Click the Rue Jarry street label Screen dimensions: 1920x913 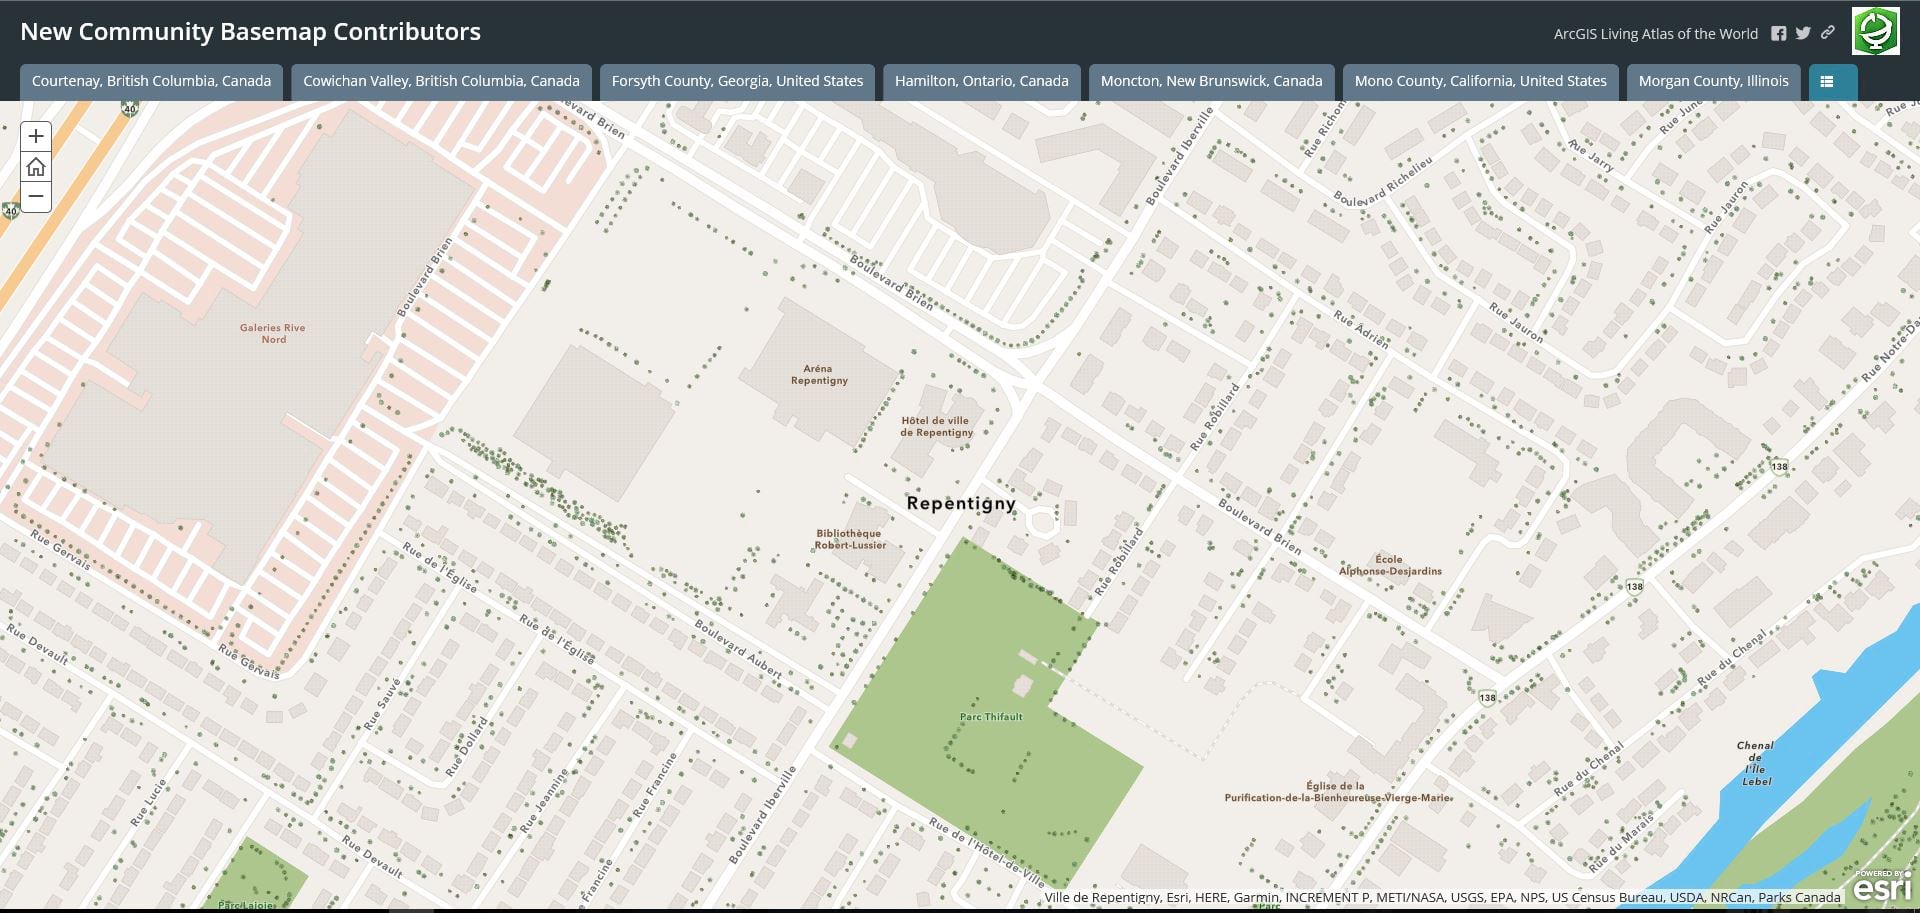click(1590, 155)
